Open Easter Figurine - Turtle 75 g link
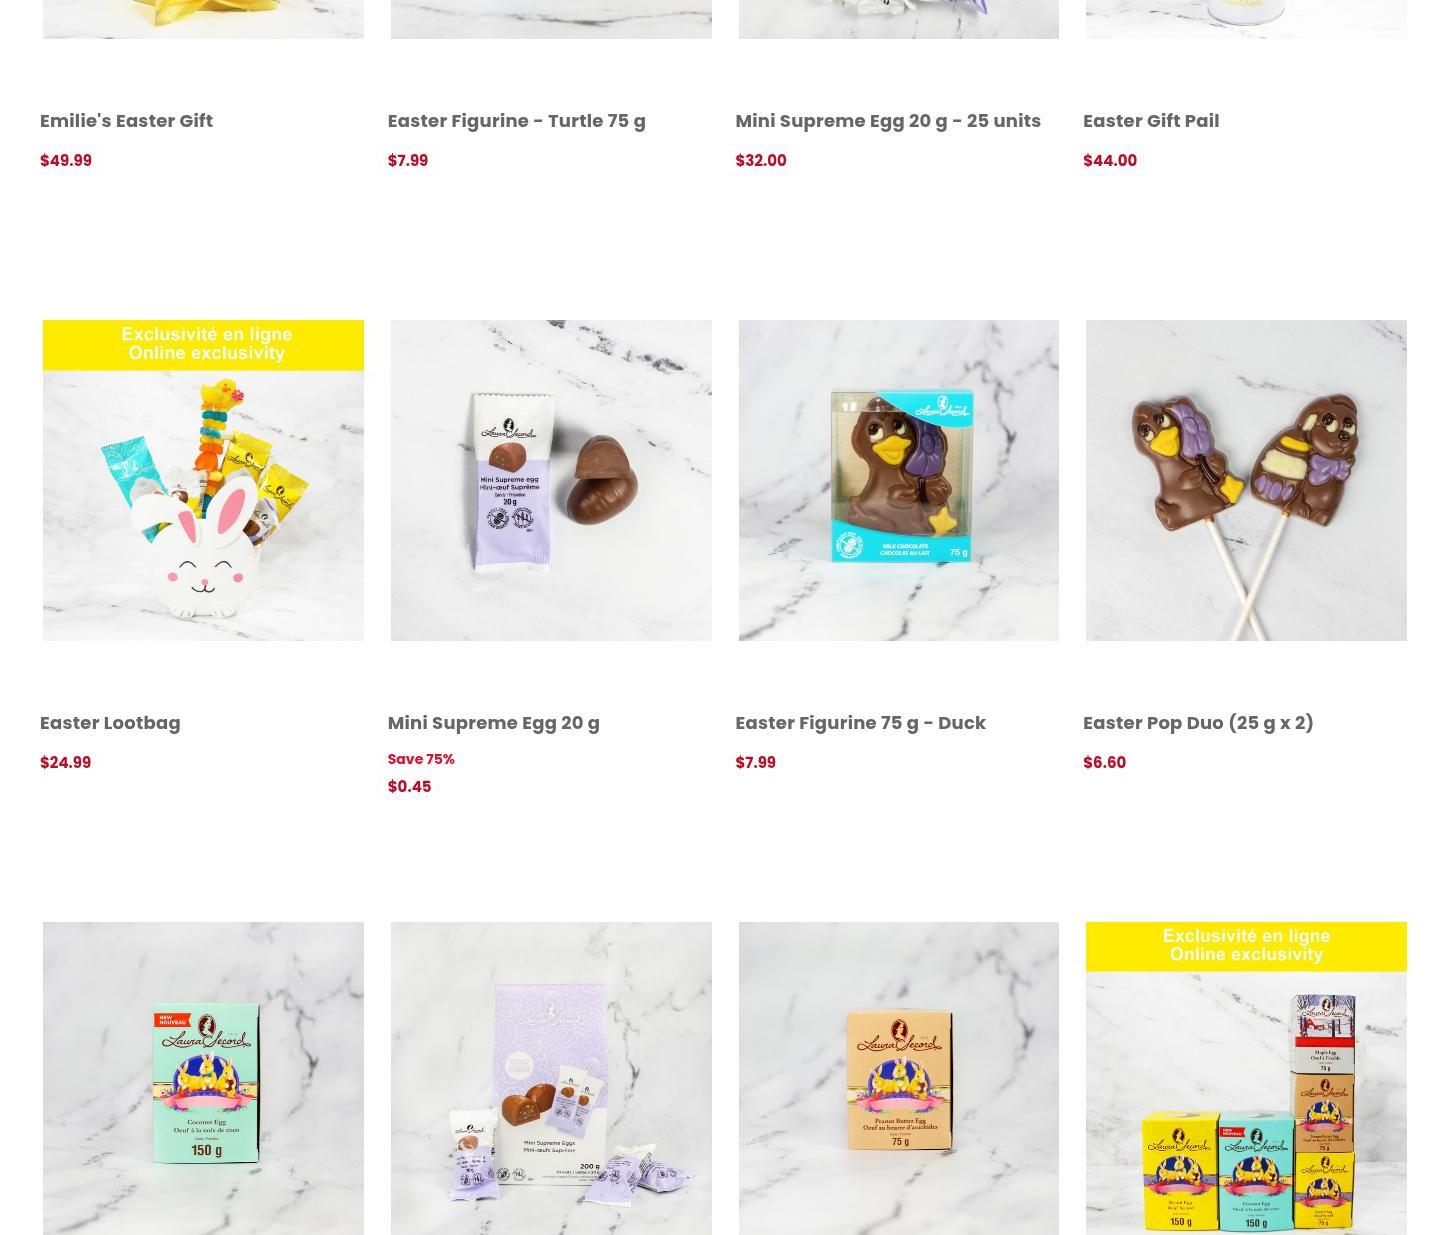This screenshot has width=1450, height=1235. point(516,120)
